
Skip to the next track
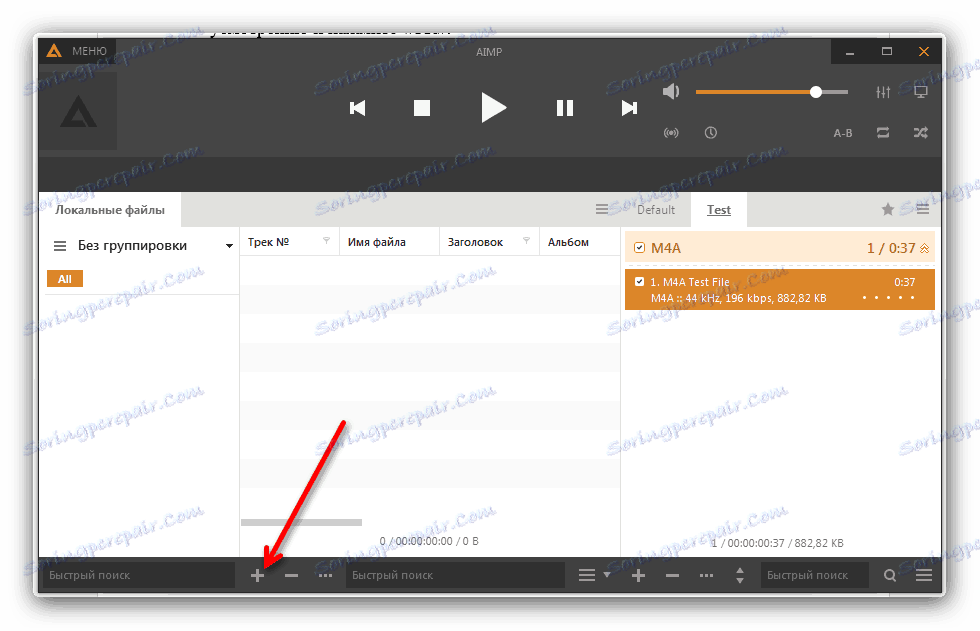pos(629,108)
